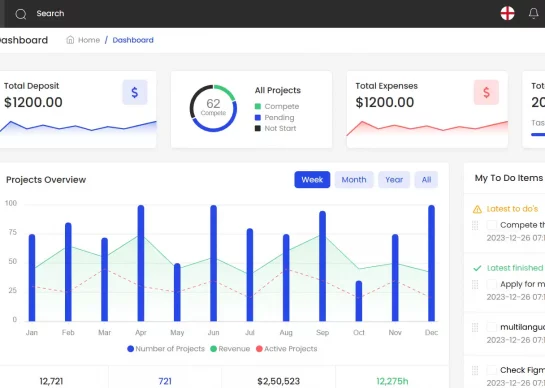Click the 12,721 statistic
Viewport: 545px width, 388px height.
pyautogui.click(x=51, y=381)
